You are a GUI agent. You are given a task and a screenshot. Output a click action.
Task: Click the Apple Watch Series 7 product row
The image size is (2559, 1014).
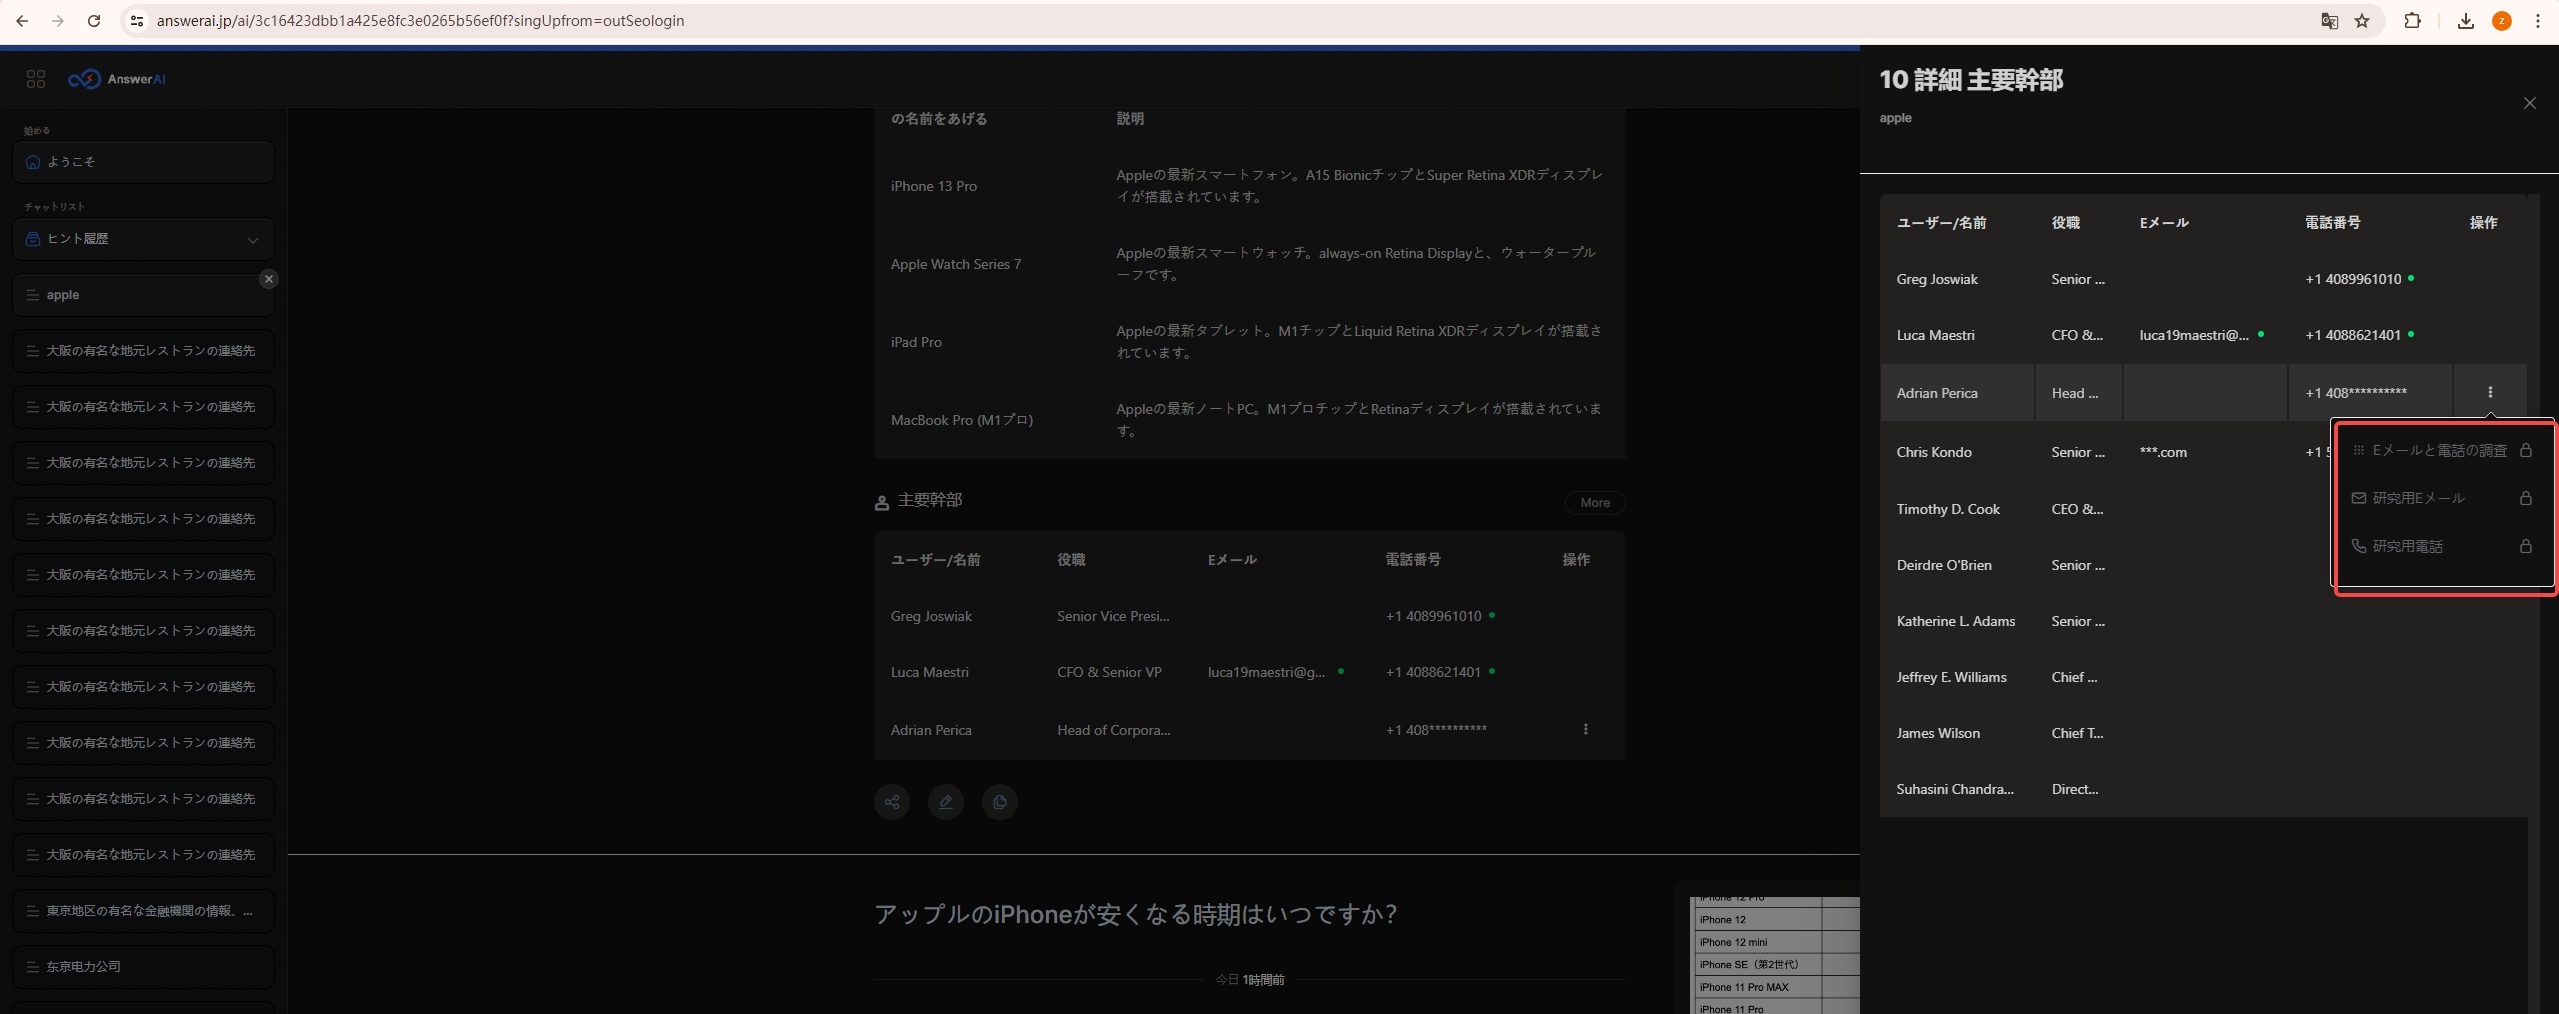pos(1249,264)
